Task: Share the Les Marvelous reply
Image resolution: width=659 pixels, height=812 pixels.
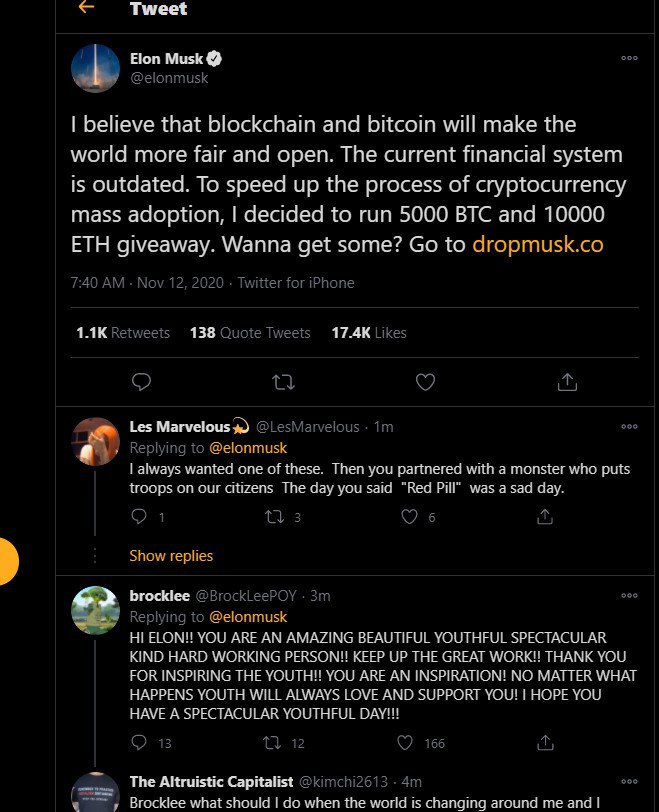Action: pyautogui.click(x=545, y=516)
